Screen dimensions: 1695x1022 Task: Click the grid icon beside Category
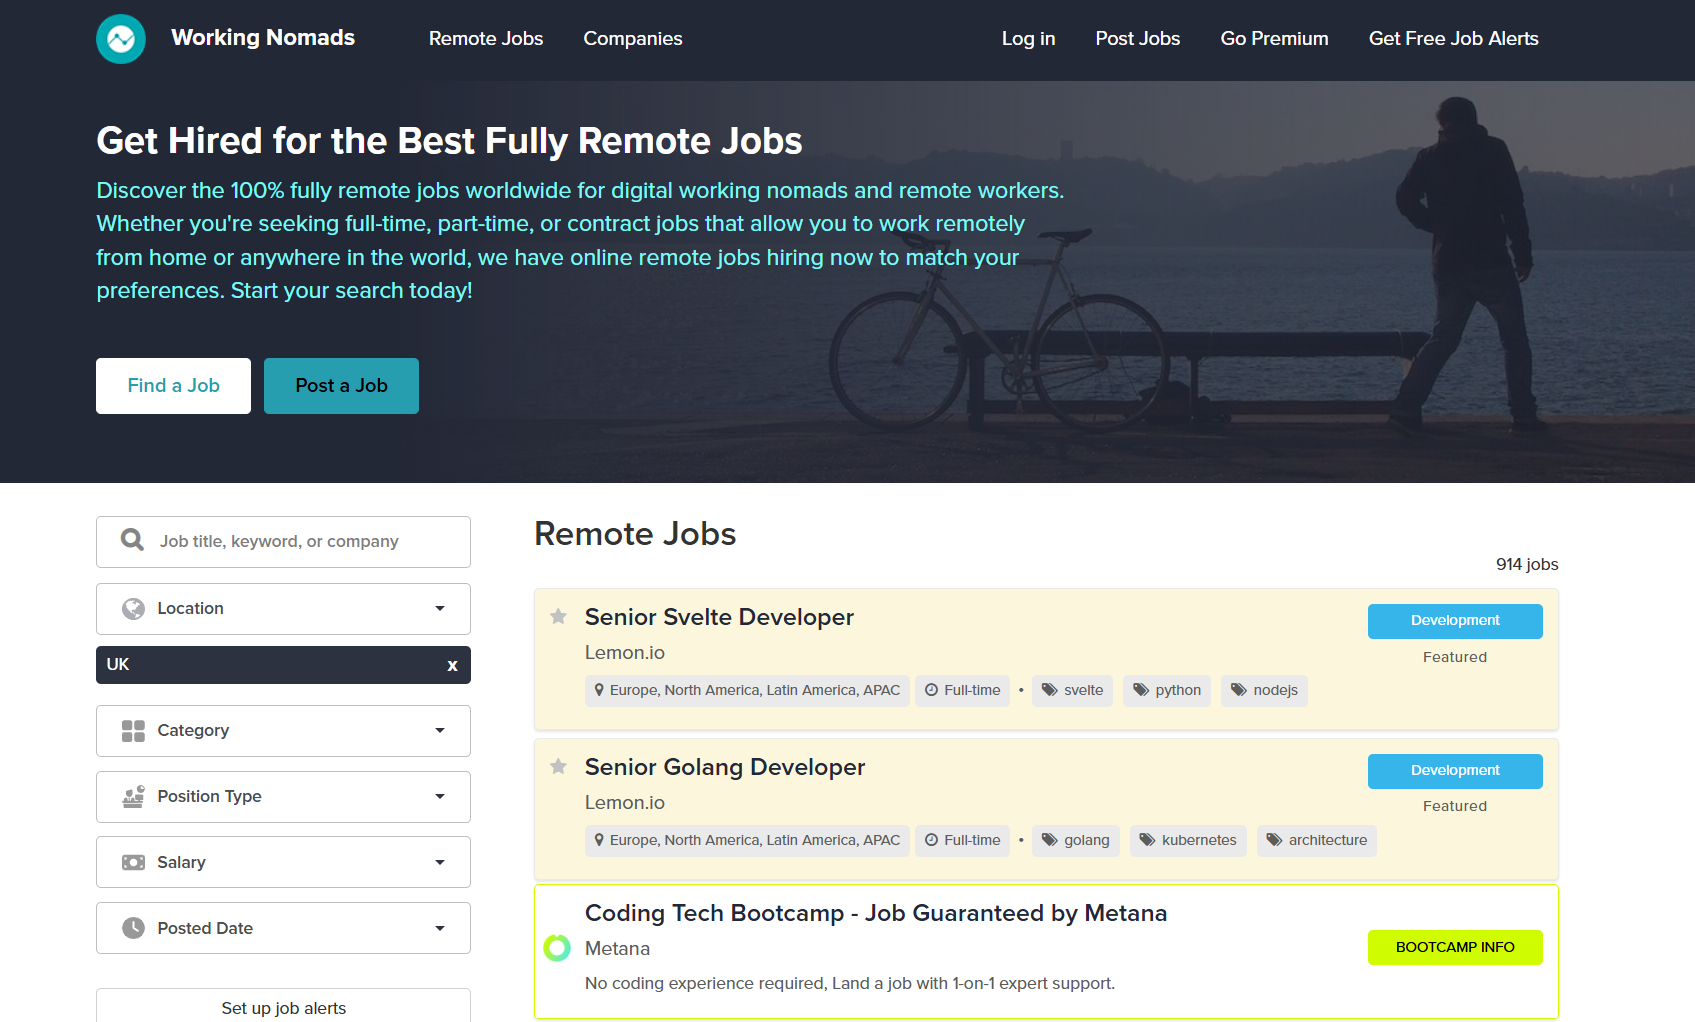[x=133, y=730]
